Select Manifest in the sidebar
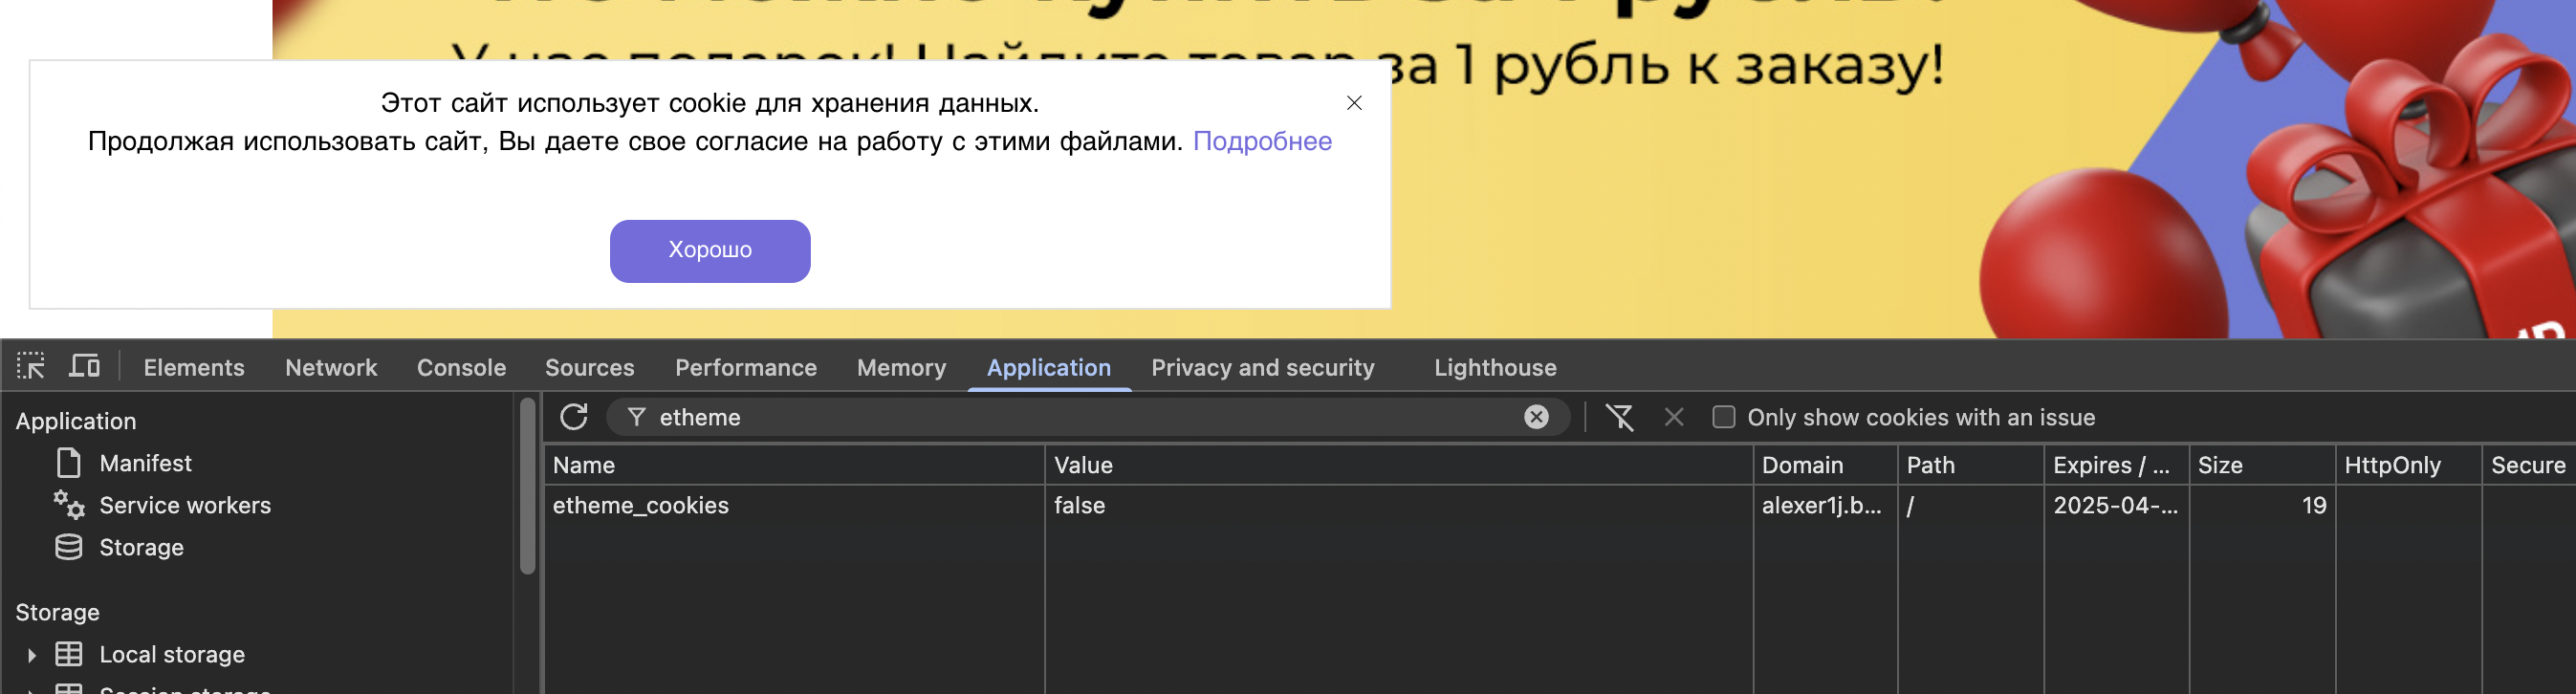Screen dimensions: 2576x694 click(x=145, y=463)
